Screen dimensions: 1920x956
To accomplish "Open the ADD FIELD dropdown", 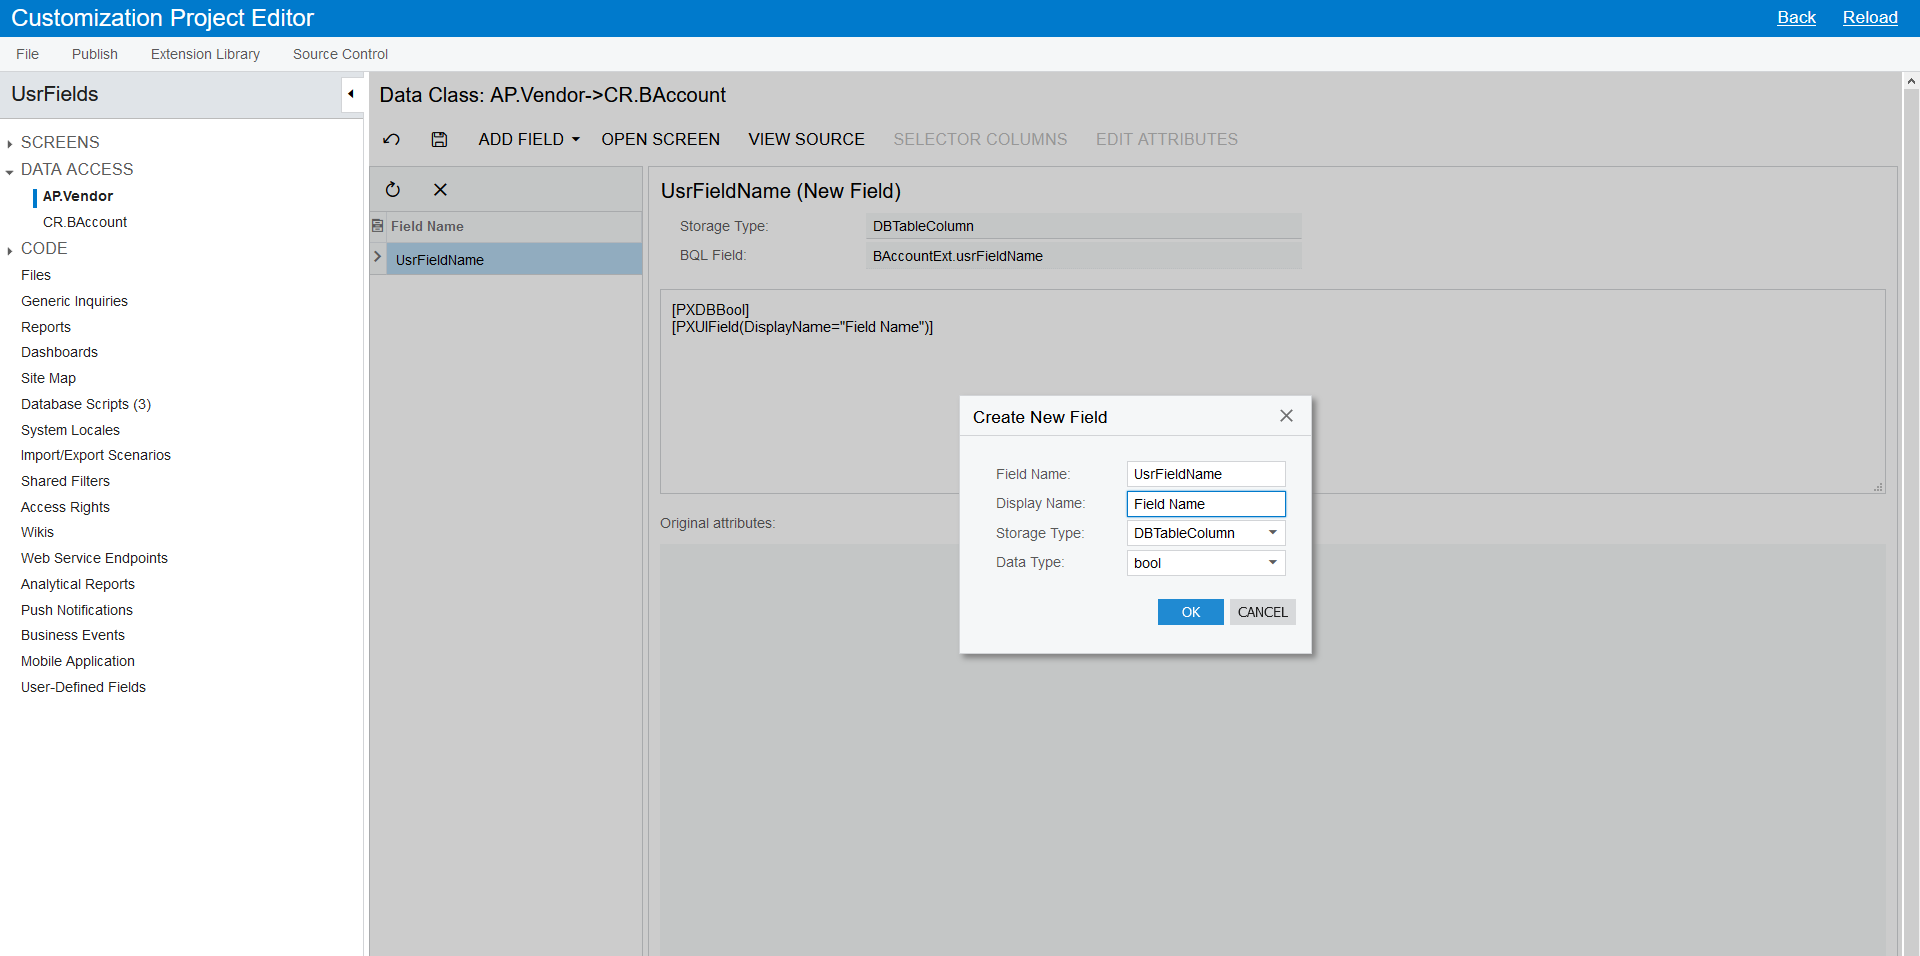I will point(528,139).
